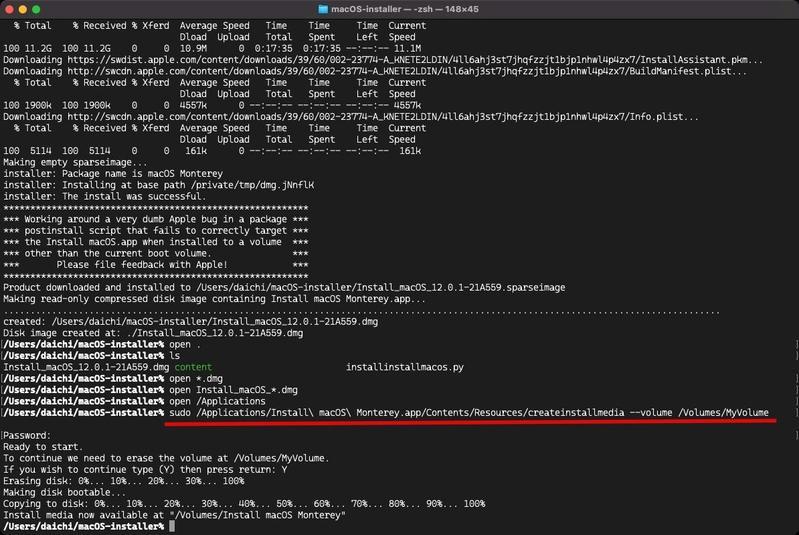Viewport: 799px width, 535px height.
Task: Click the 'open /Applications' command line
Action: 217,402
